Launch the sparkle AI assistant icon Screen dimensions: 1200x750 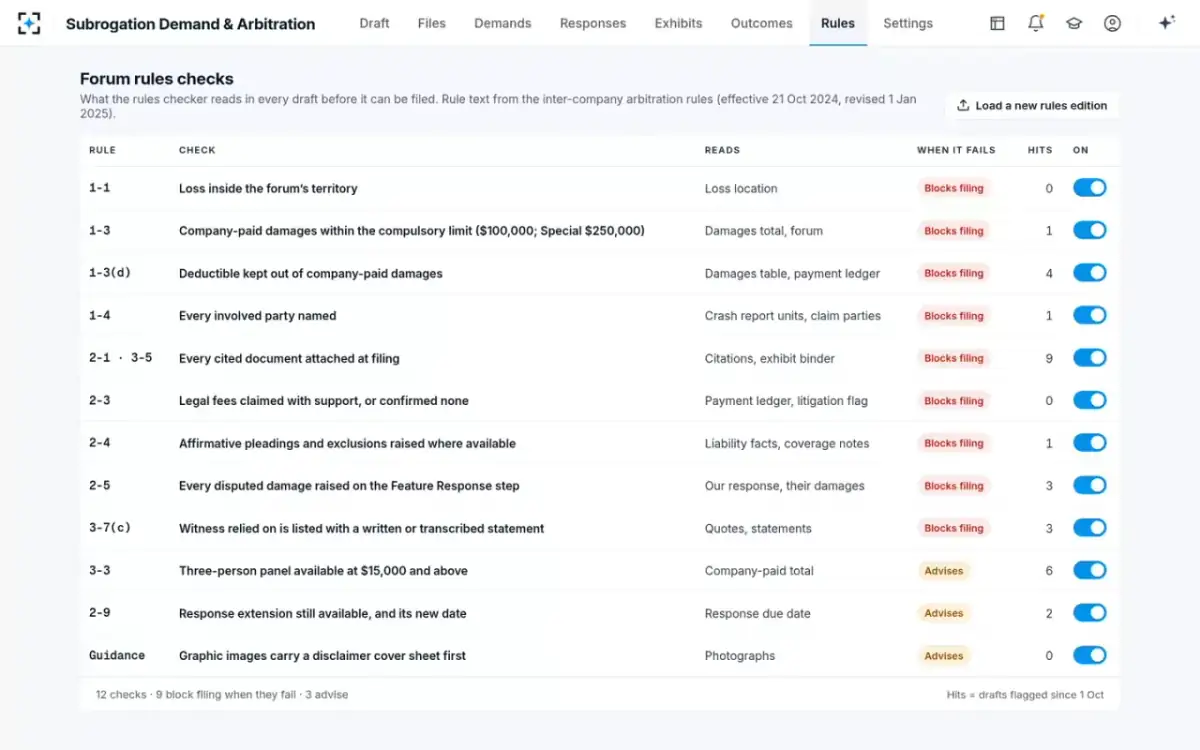click(x=1166, y=23)
